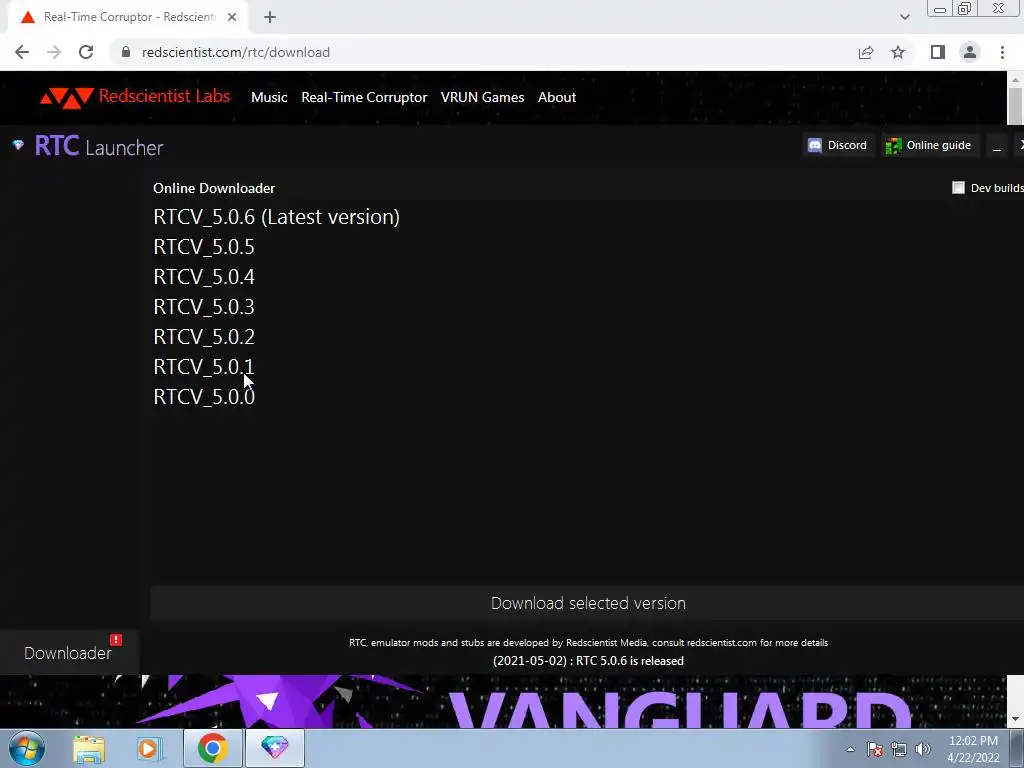Image resolution: width=1024 pixels, height=768 pixels.
Task: Open the share page icon
Action: [866, 52]
